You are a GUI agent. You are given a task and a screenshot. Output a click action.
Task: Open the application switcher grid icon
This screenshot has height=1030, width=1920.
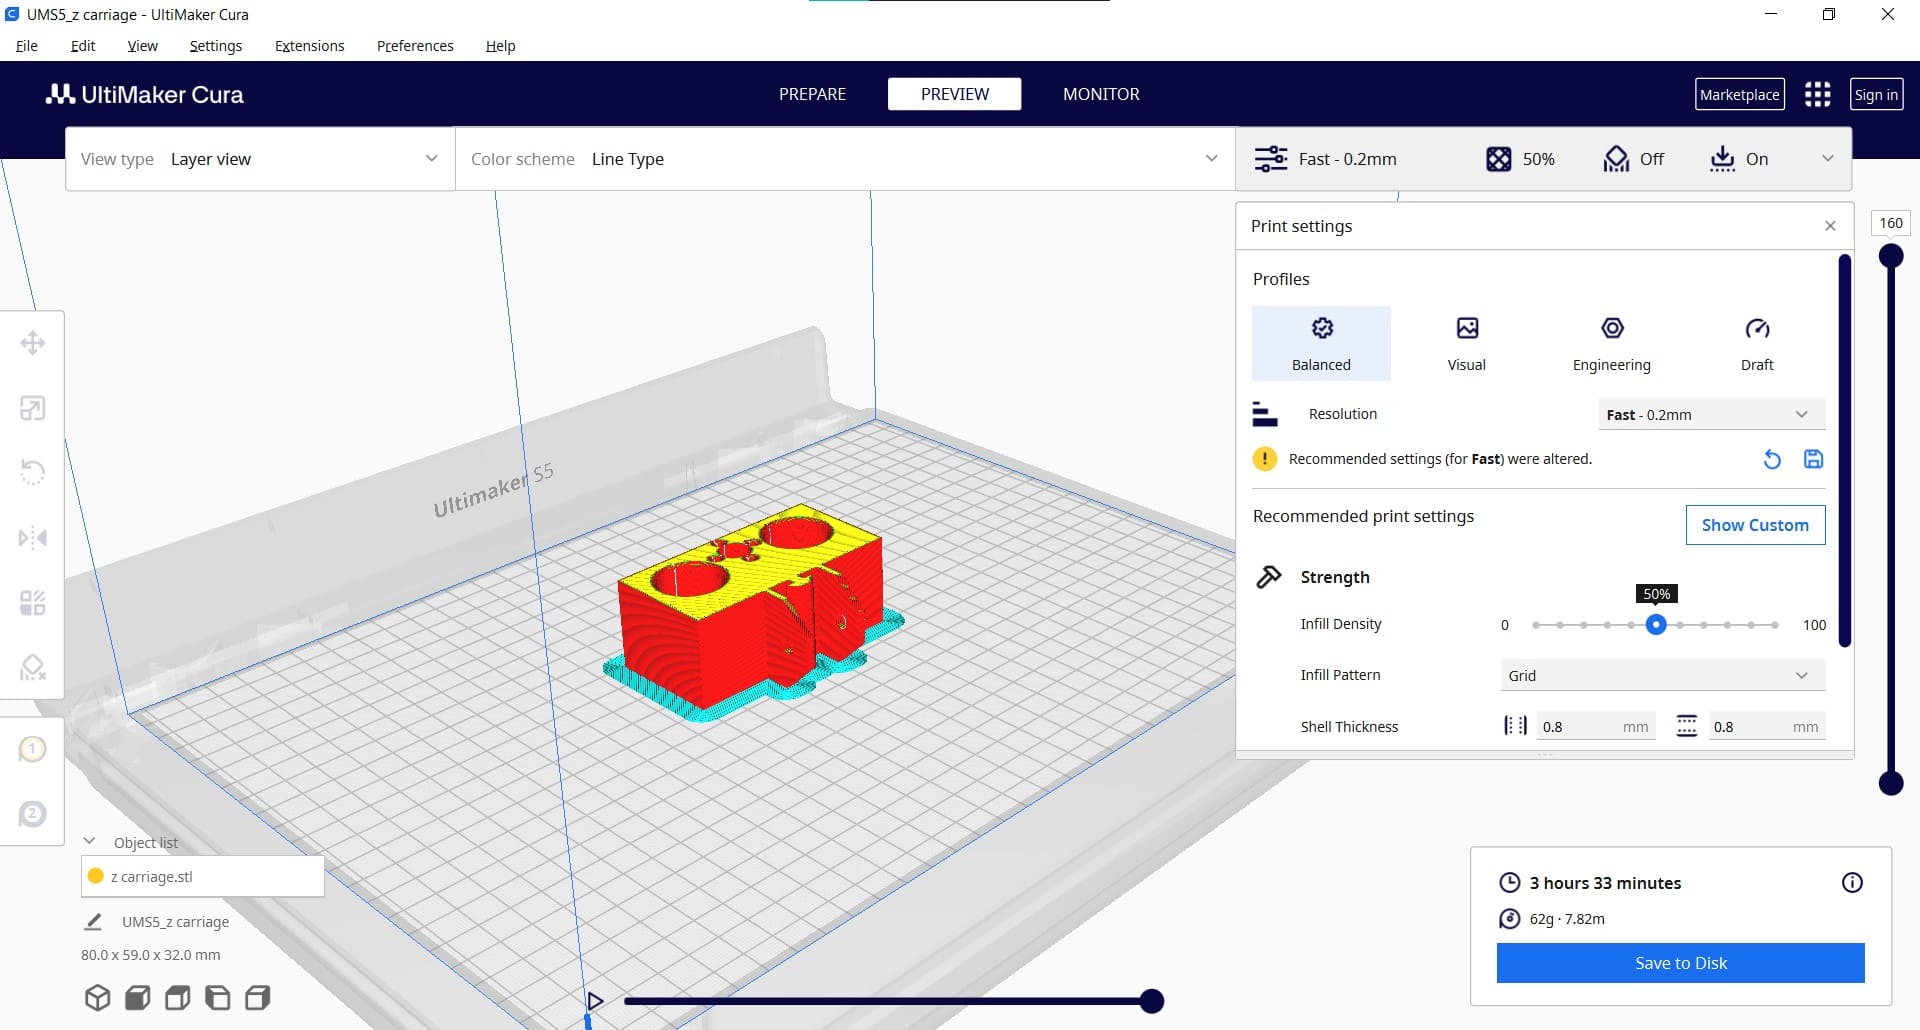click(1817, 94)
